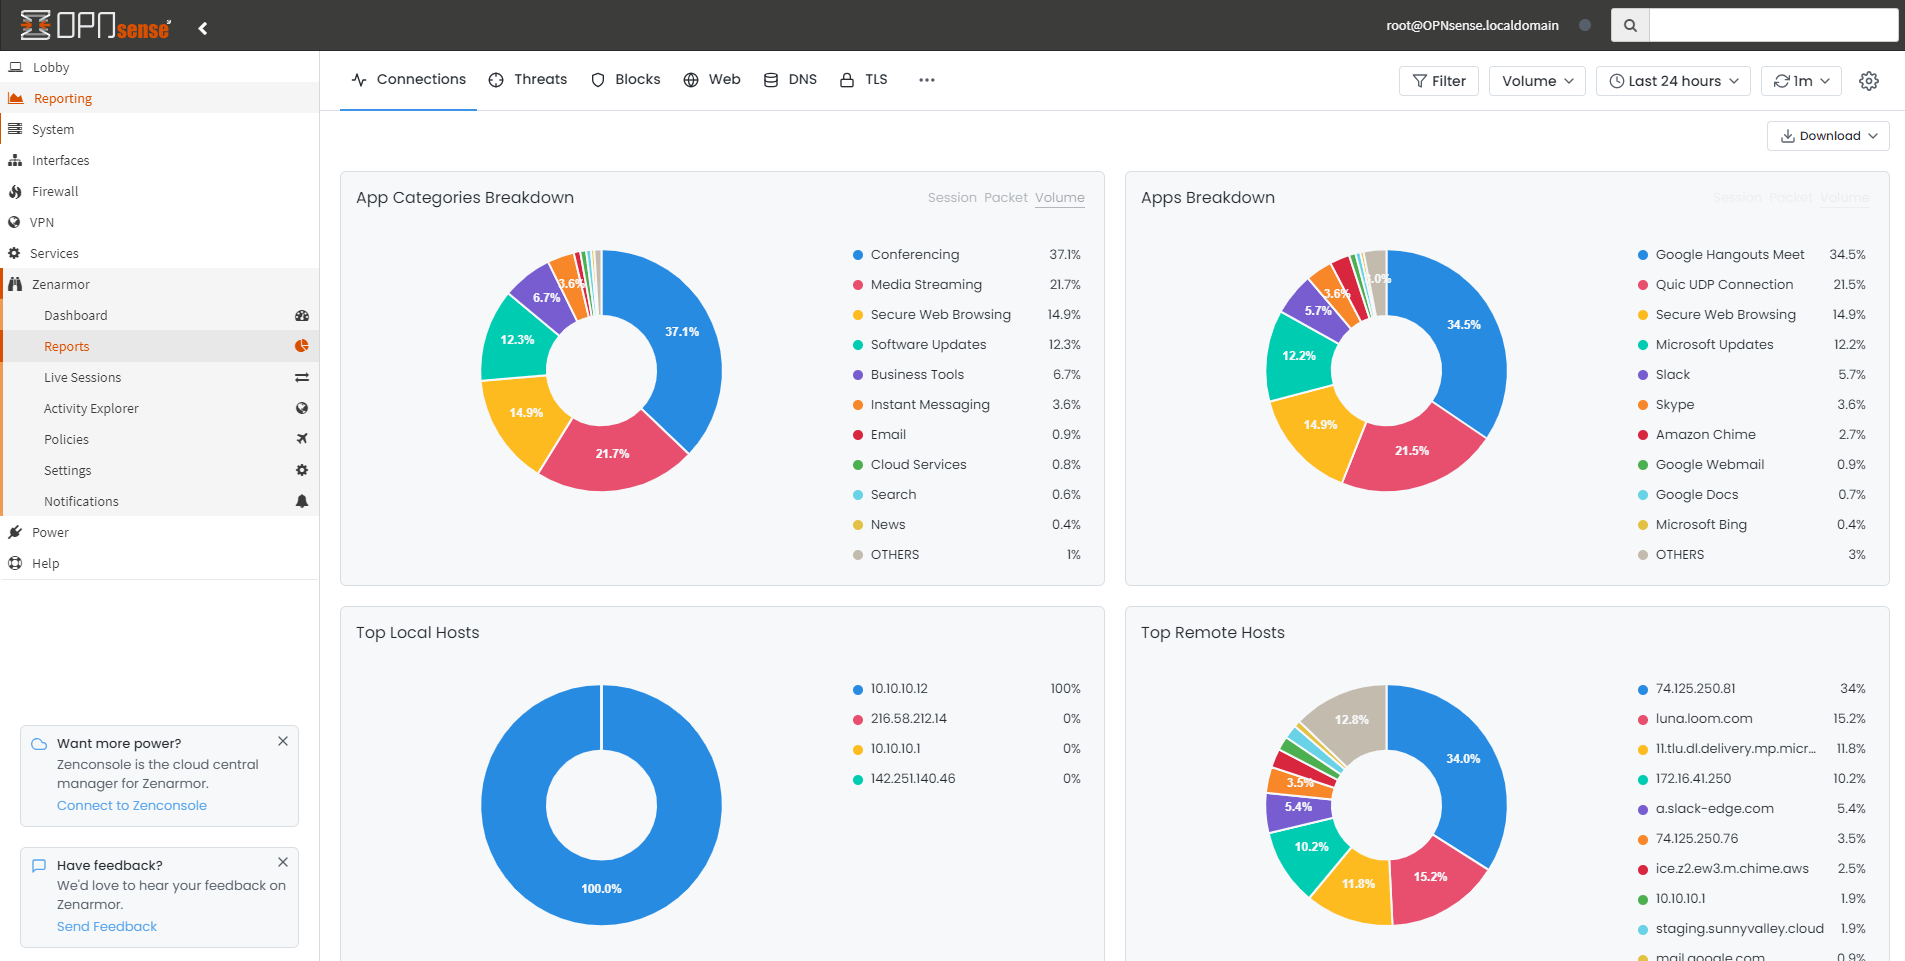Click the Notifications bell icon
The width and height of the screenshot is (1905, 961).
[302, 501]
